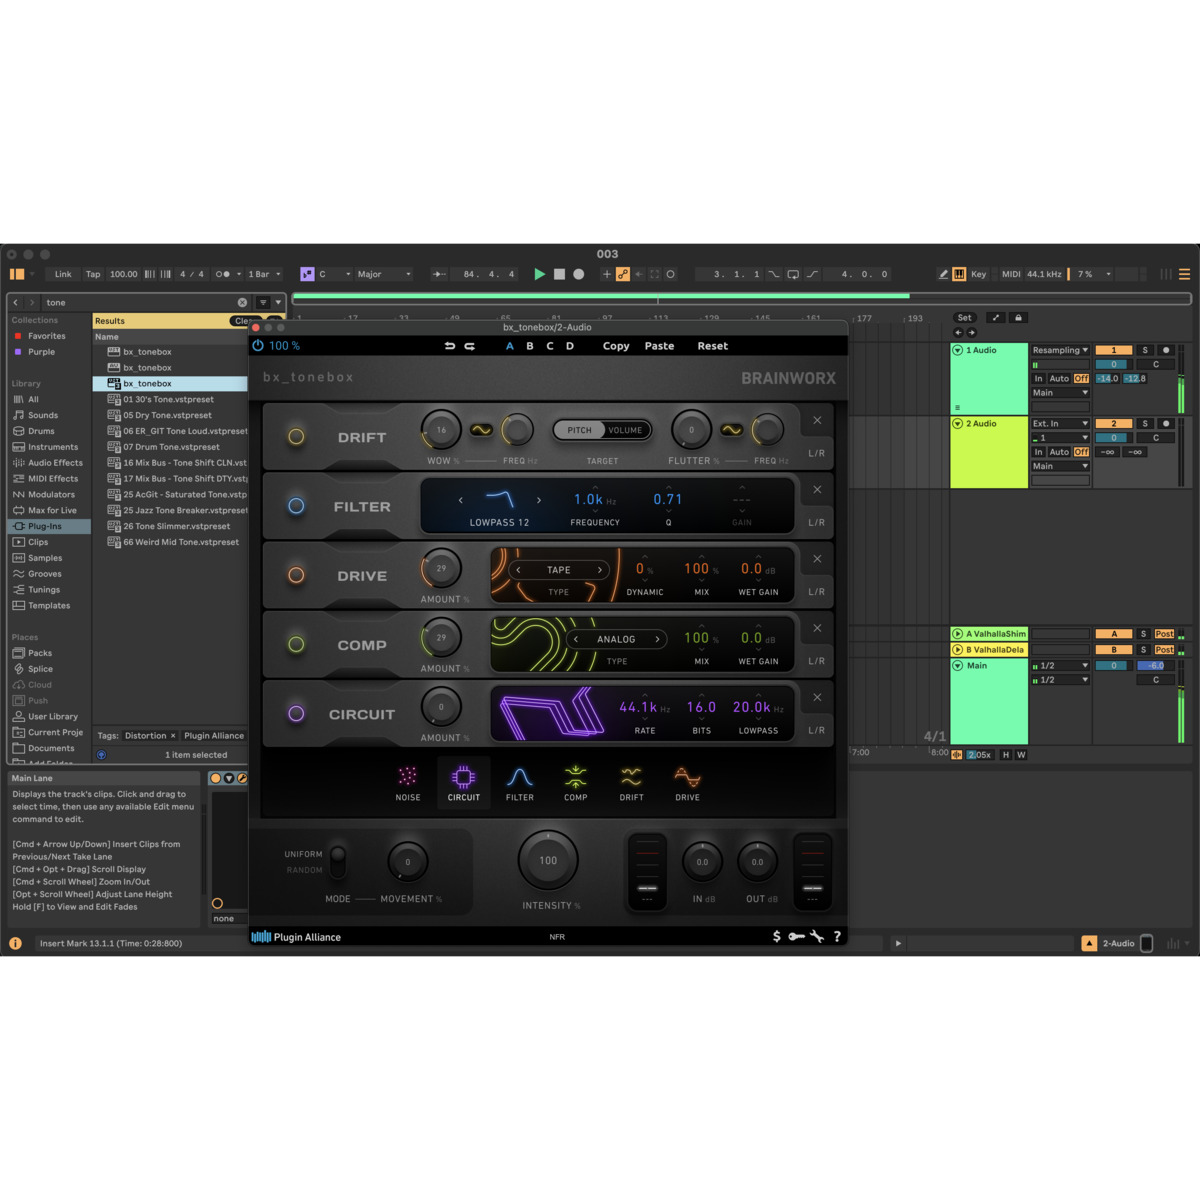Select previous COMP type before ANALOG
1200x1200 pixels.
[576, 639]
